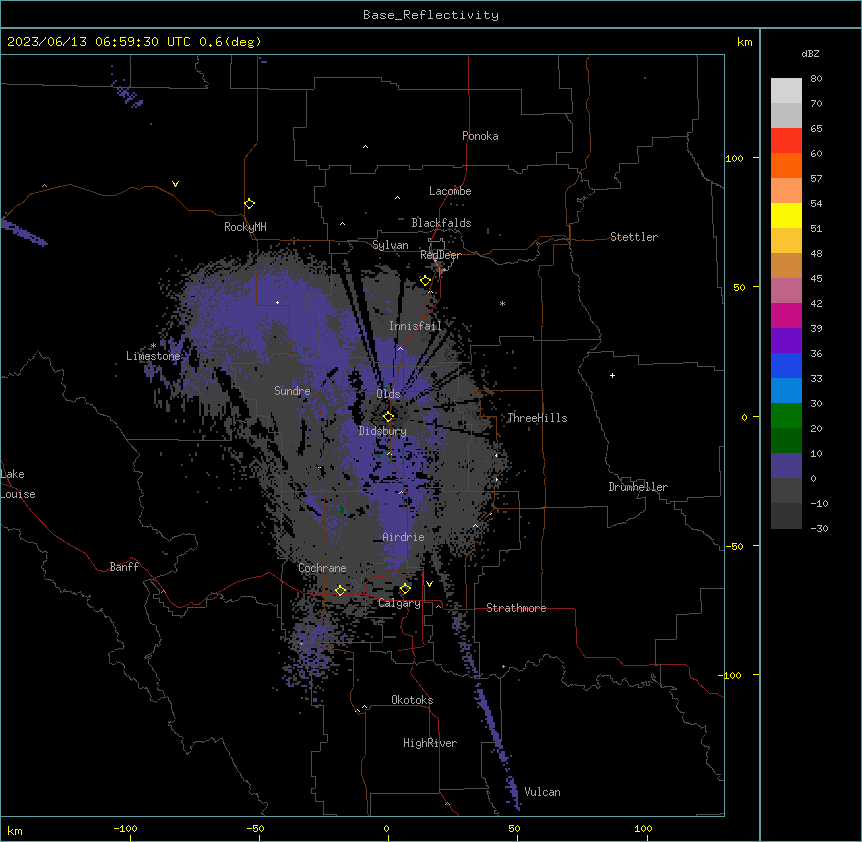Click the Lacombe city label
862x842 pixels.
pyautogui.click(x=450, y=191)
